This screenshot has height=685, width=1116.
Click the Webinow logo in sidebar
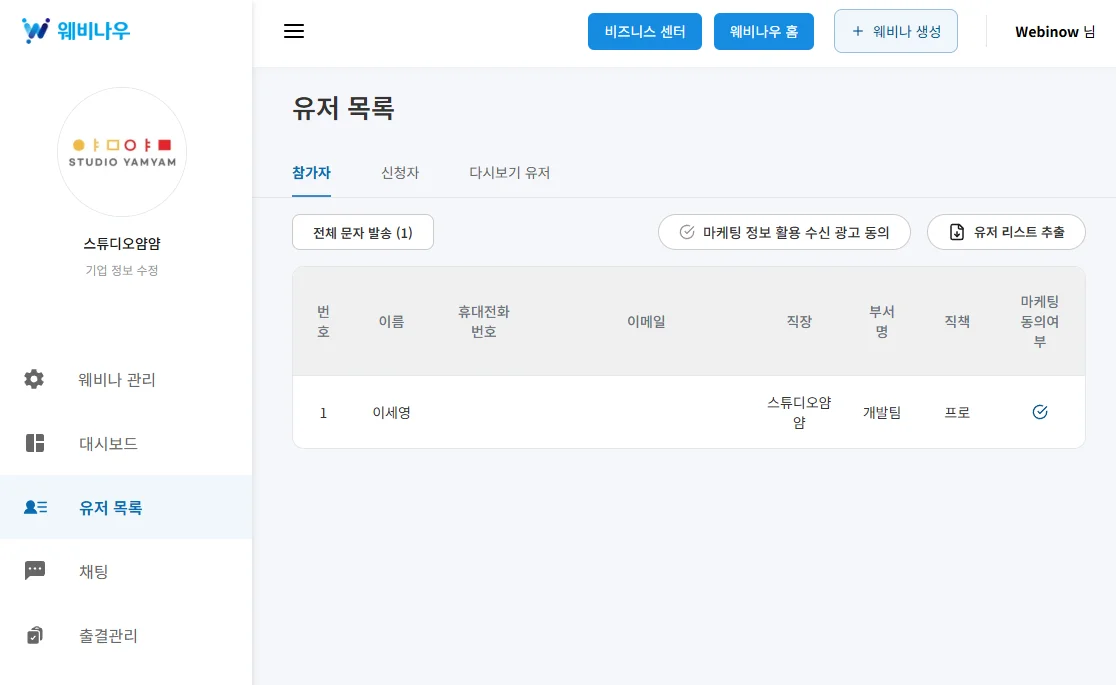coord(76,30)
